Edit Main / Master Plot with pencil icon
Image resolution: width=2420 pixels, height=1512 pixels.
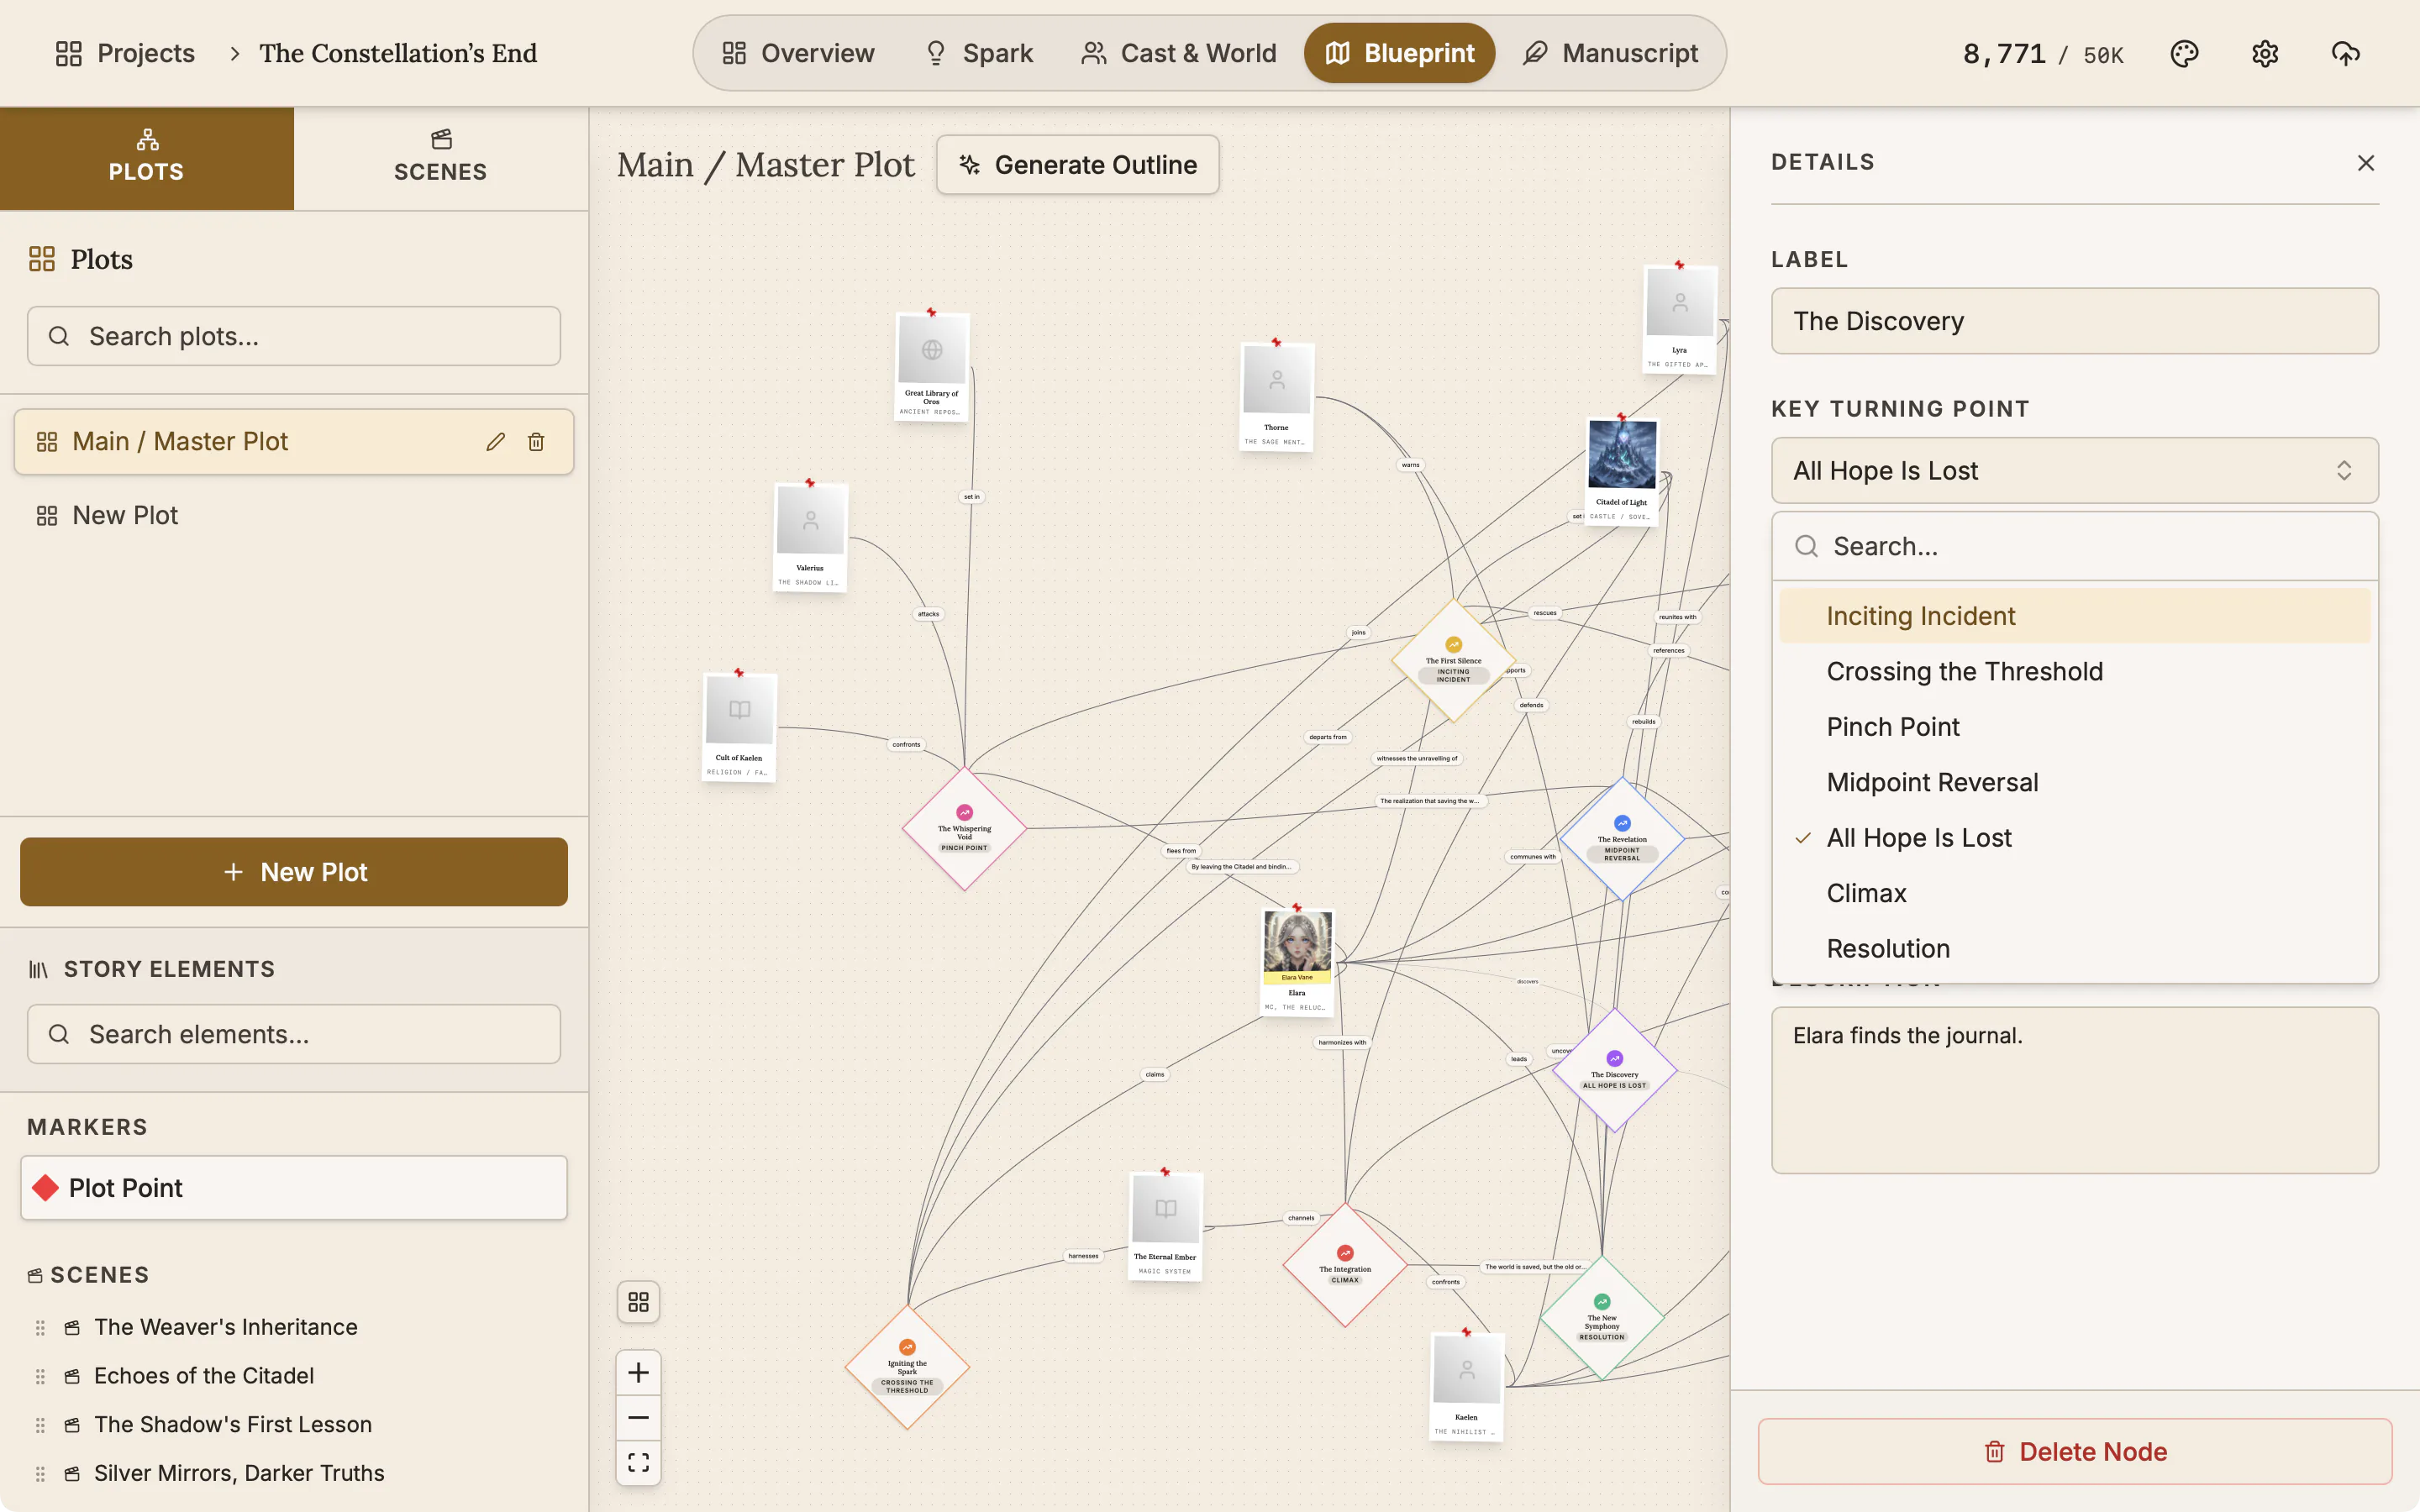coord(495,442)
